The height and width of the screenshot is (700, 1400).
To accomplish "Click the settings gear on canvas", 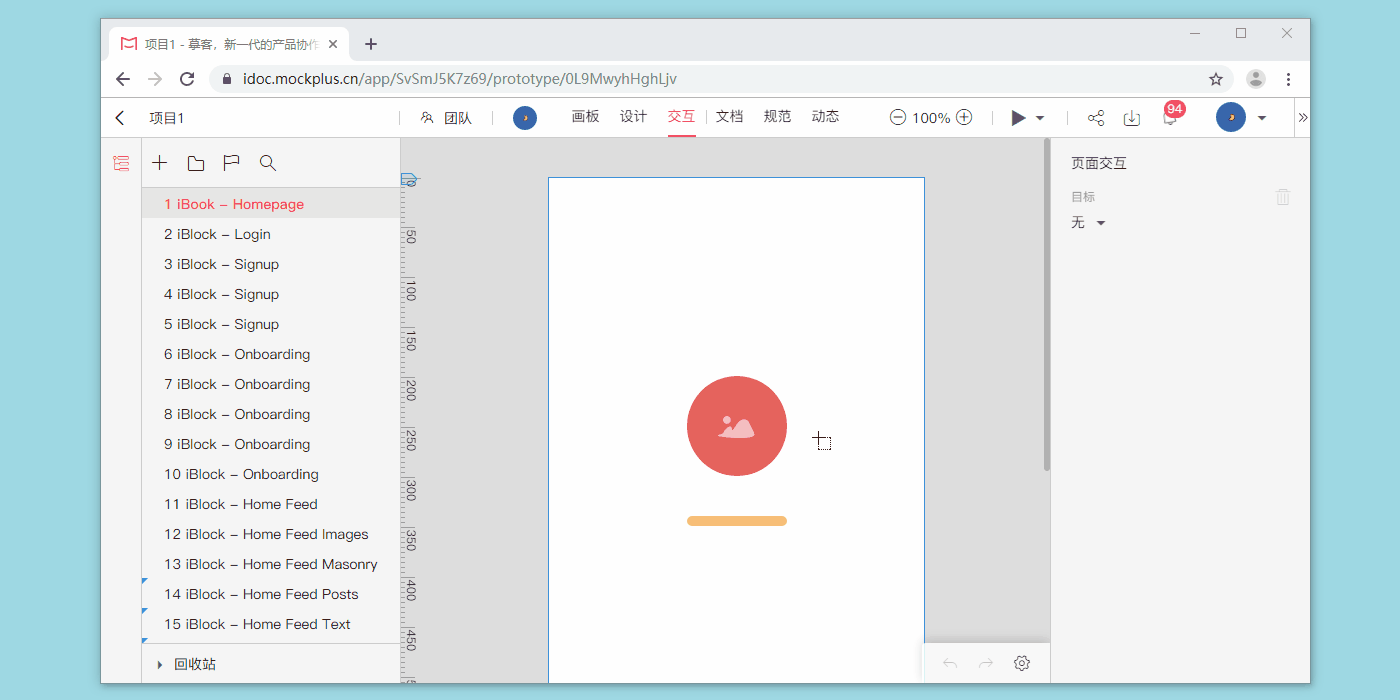I will tap(1021, 663).
